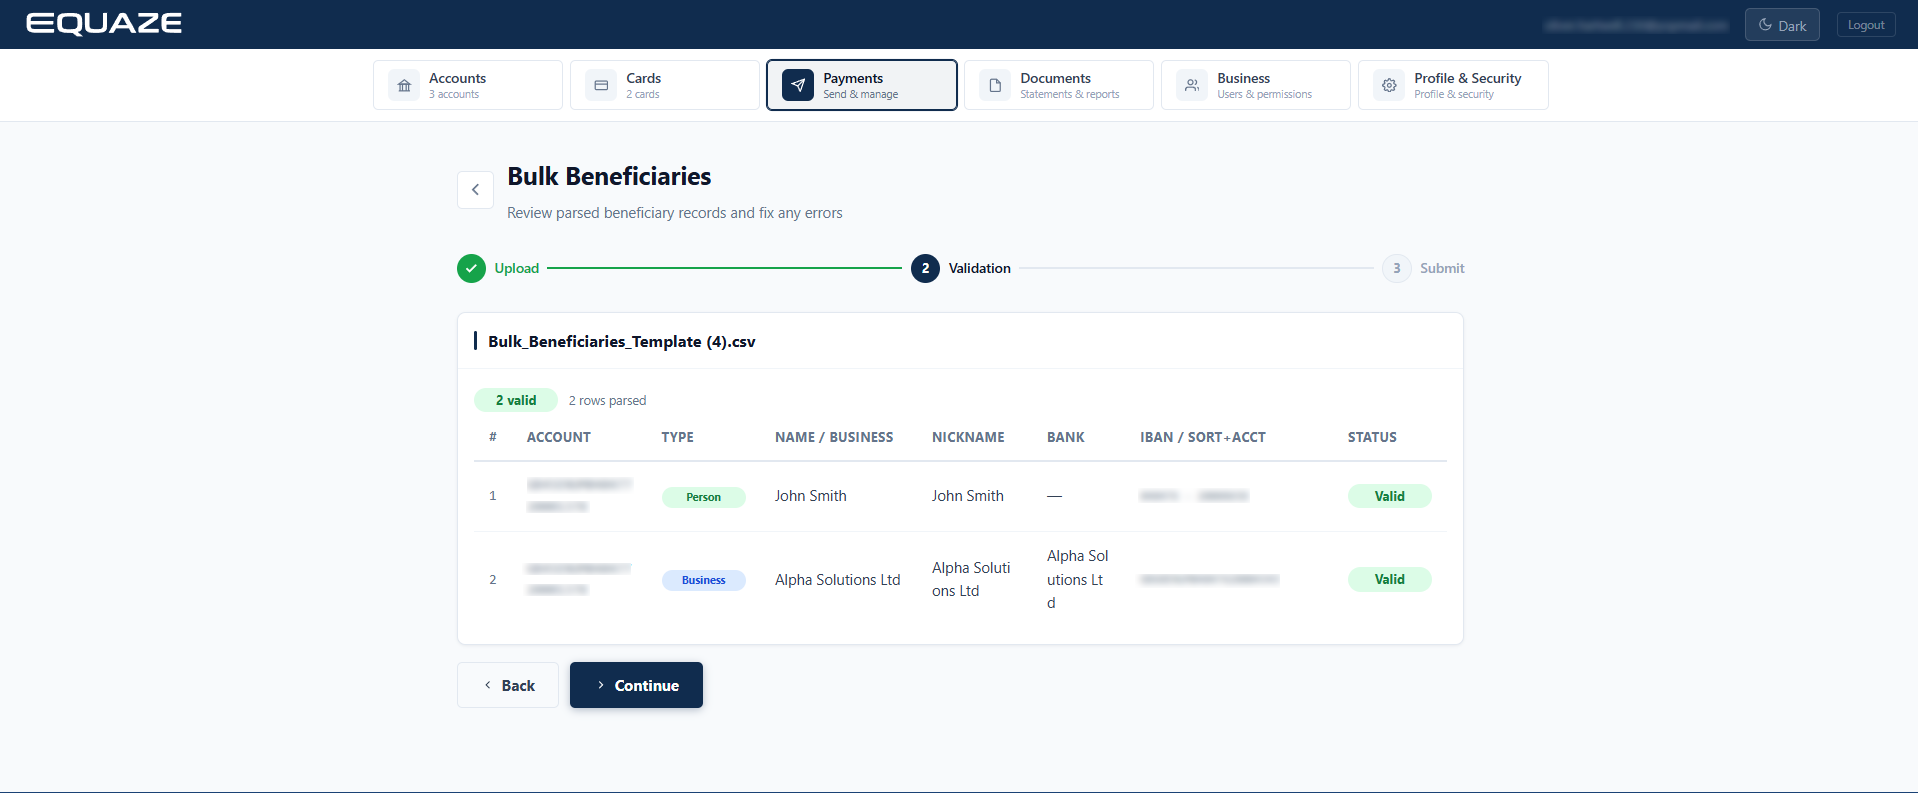The image size is (1918, 793).
Task: Click the Back button below table
Action: click(x=508, y=685)
